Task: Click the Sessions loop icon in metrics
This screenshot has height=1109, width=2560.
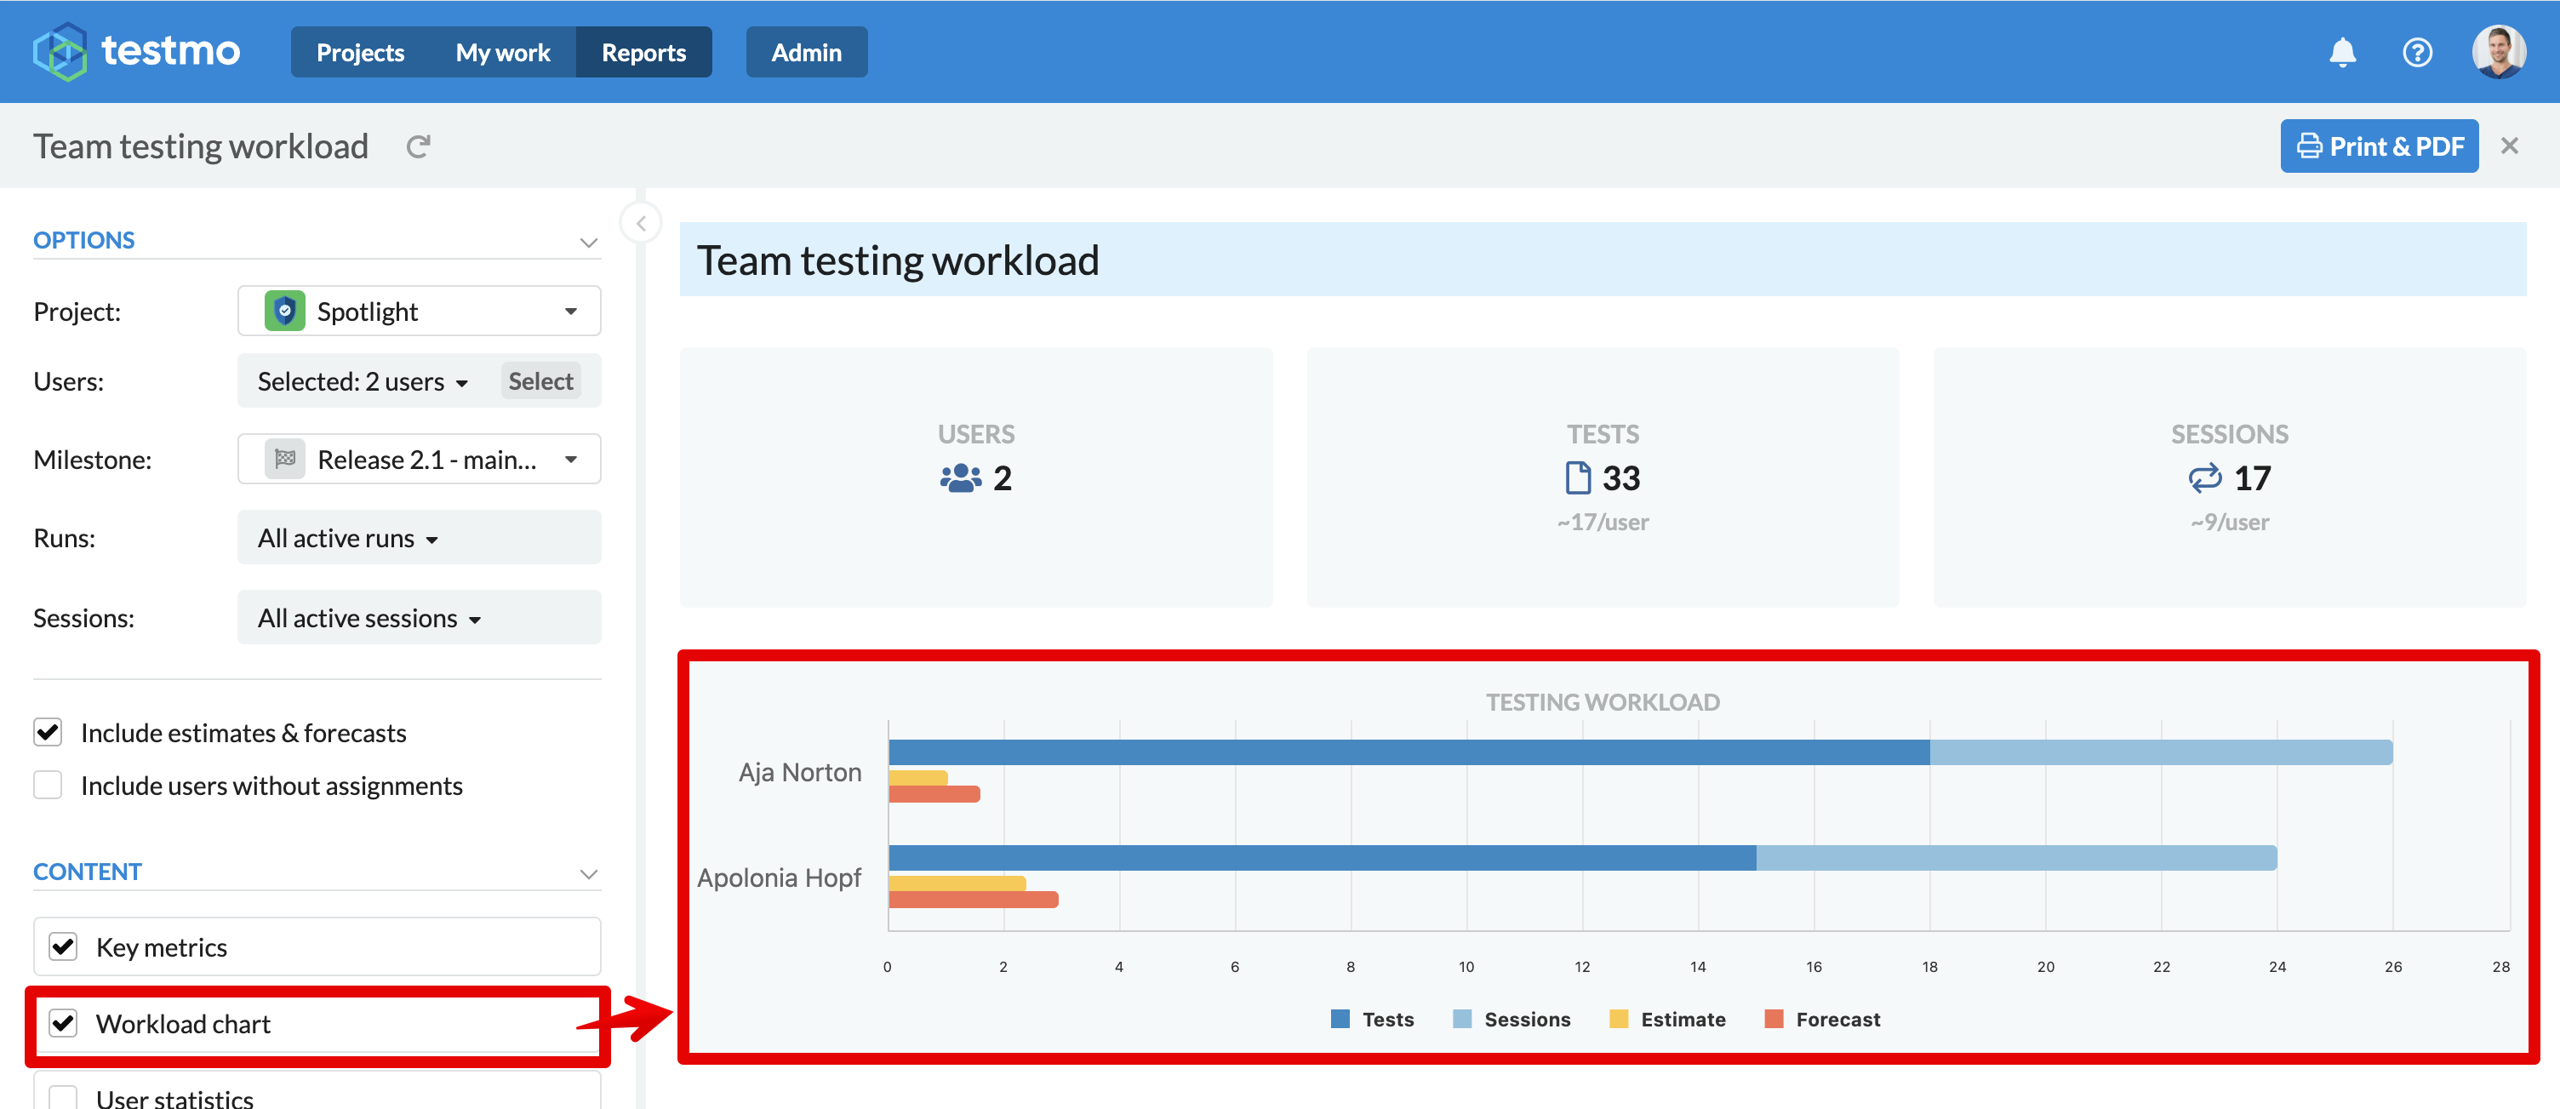Action: (x=2204, y=478)
